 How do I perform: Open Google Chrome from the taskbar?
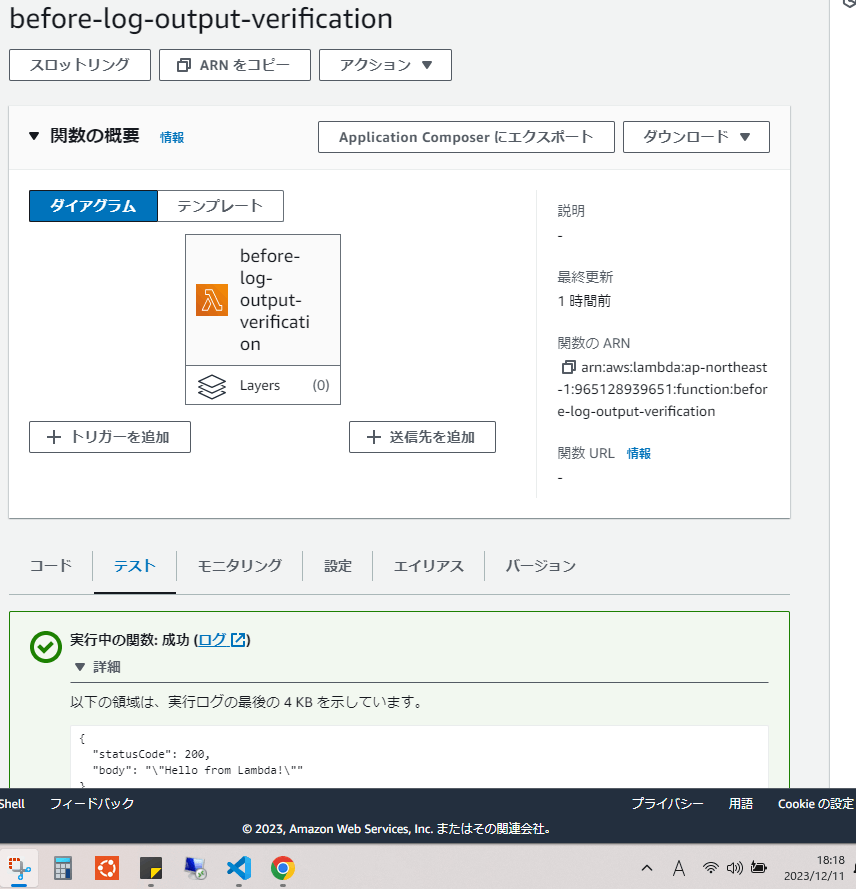coord(283,868)
